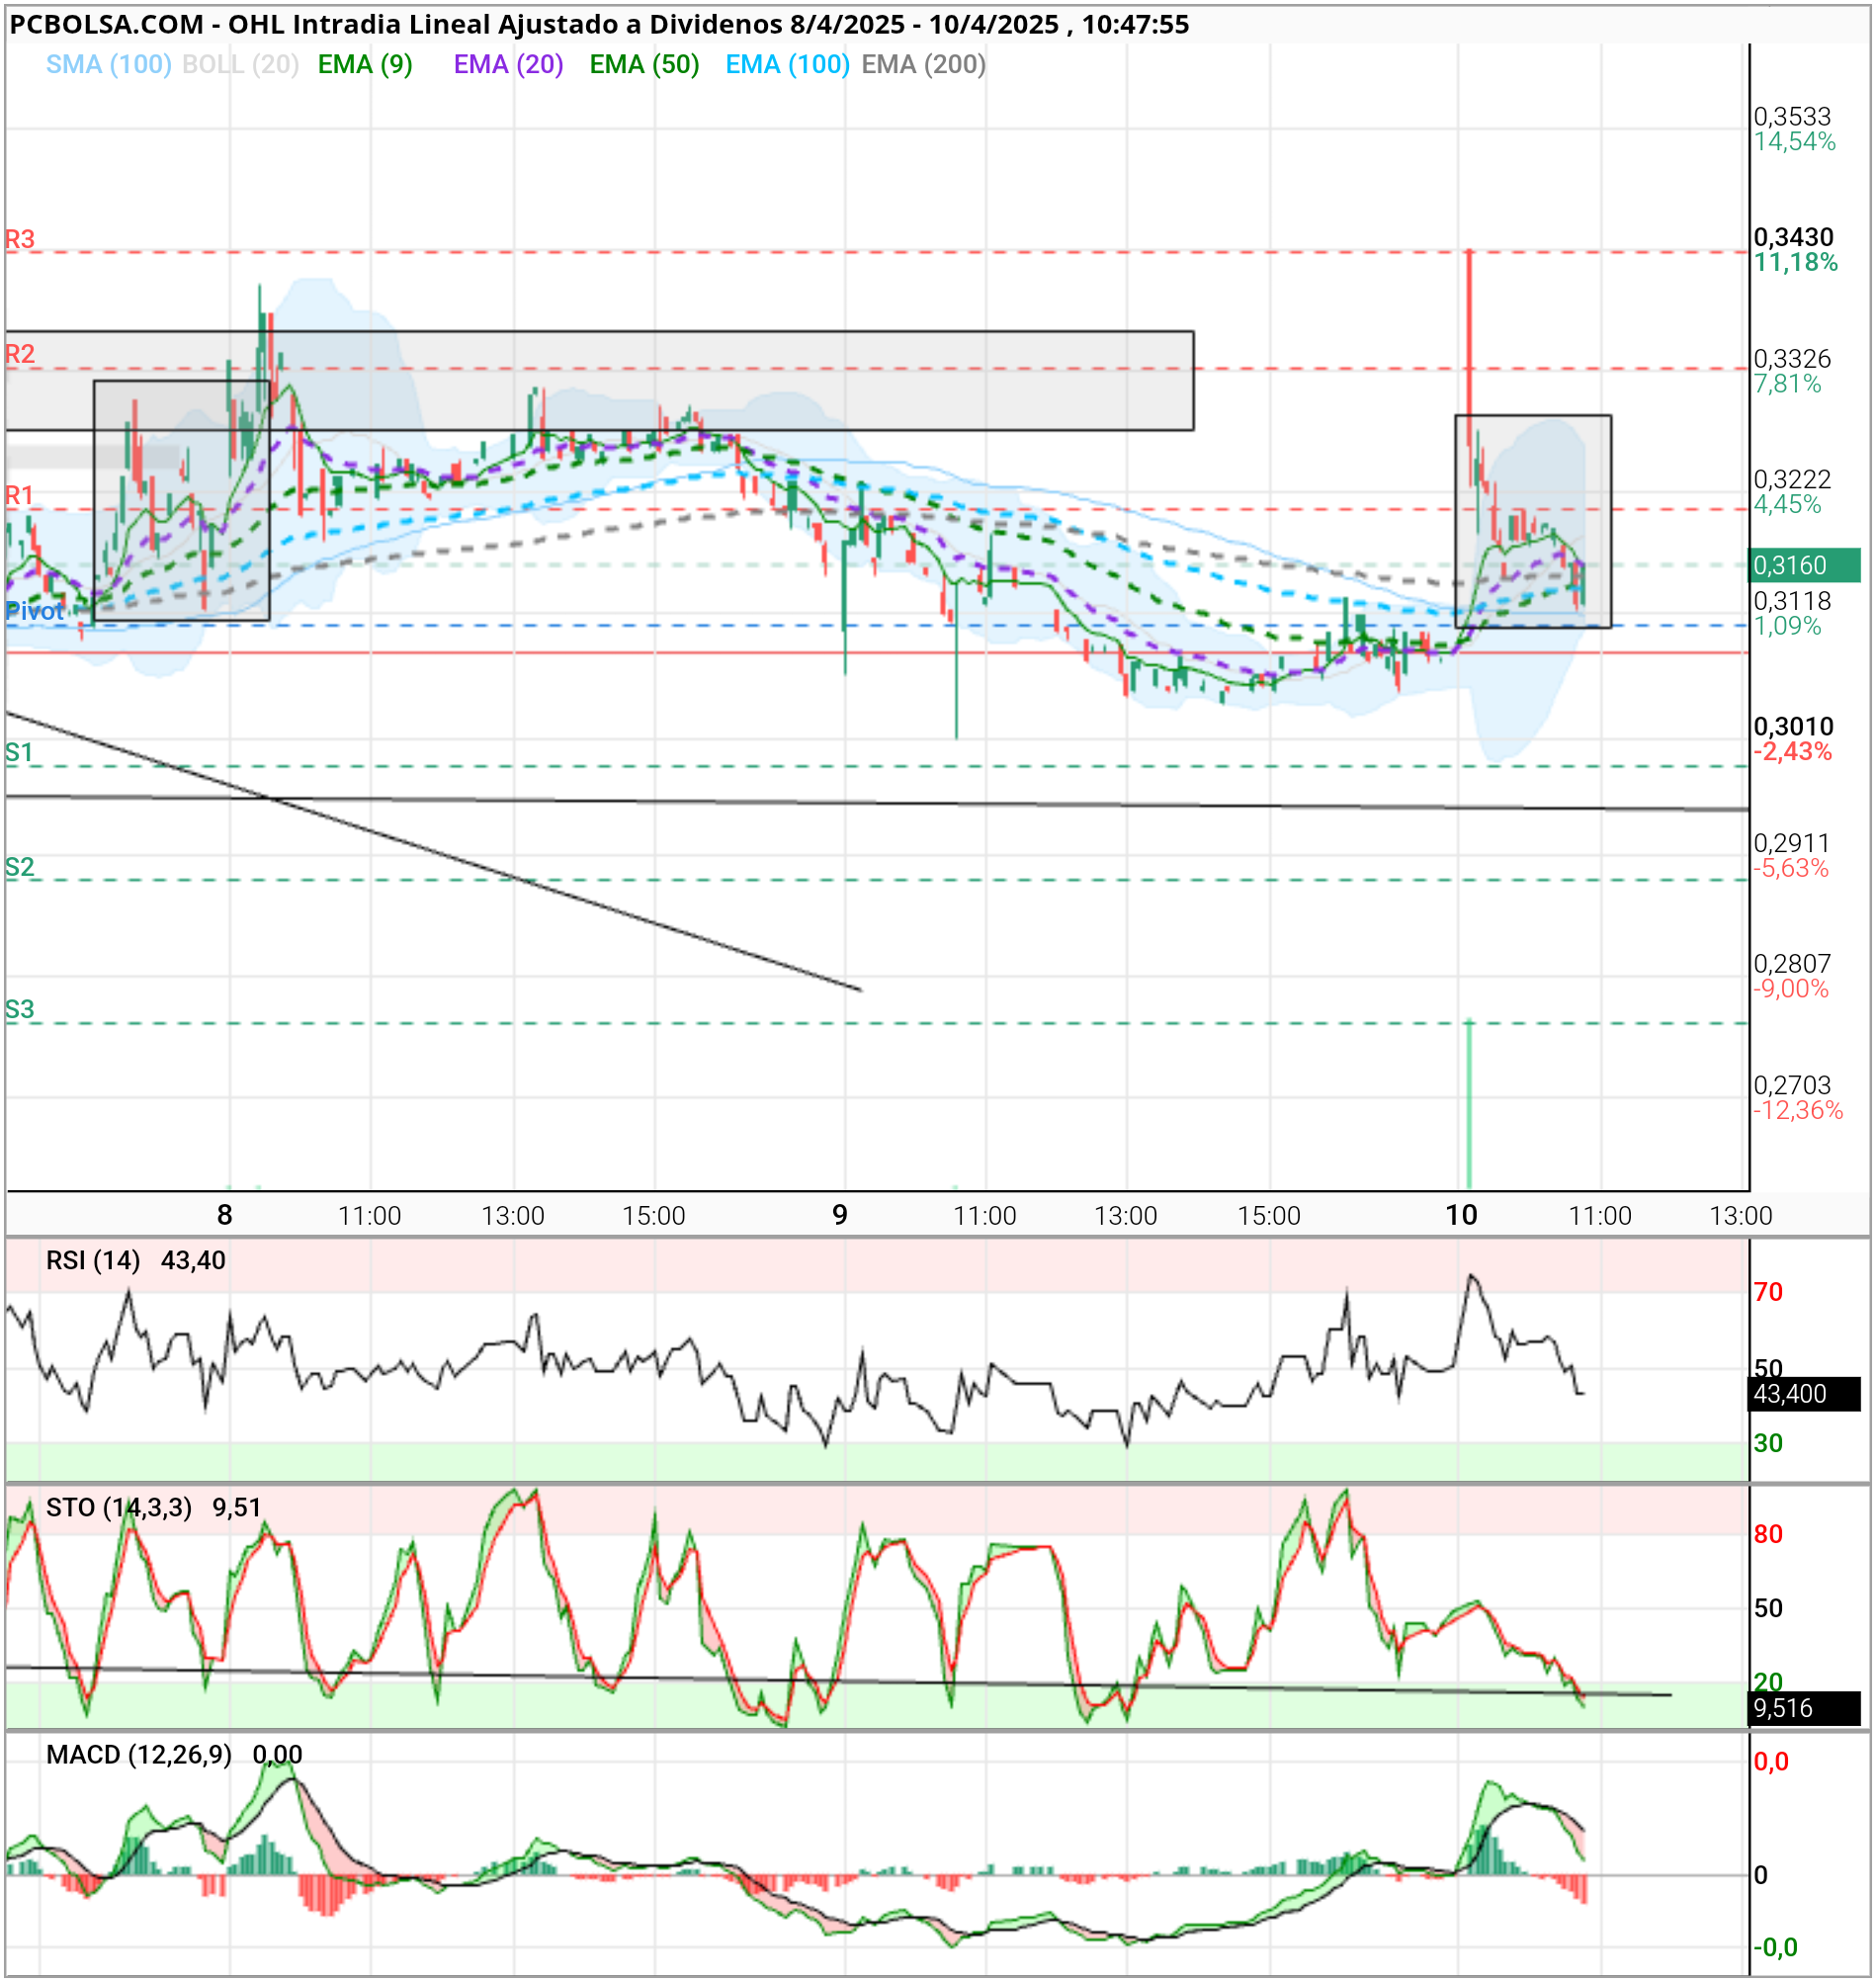Screen dimensions: 1876x1982
Task: Toggle the SMA (100) indicator legend
Action: tap(108, 65)
